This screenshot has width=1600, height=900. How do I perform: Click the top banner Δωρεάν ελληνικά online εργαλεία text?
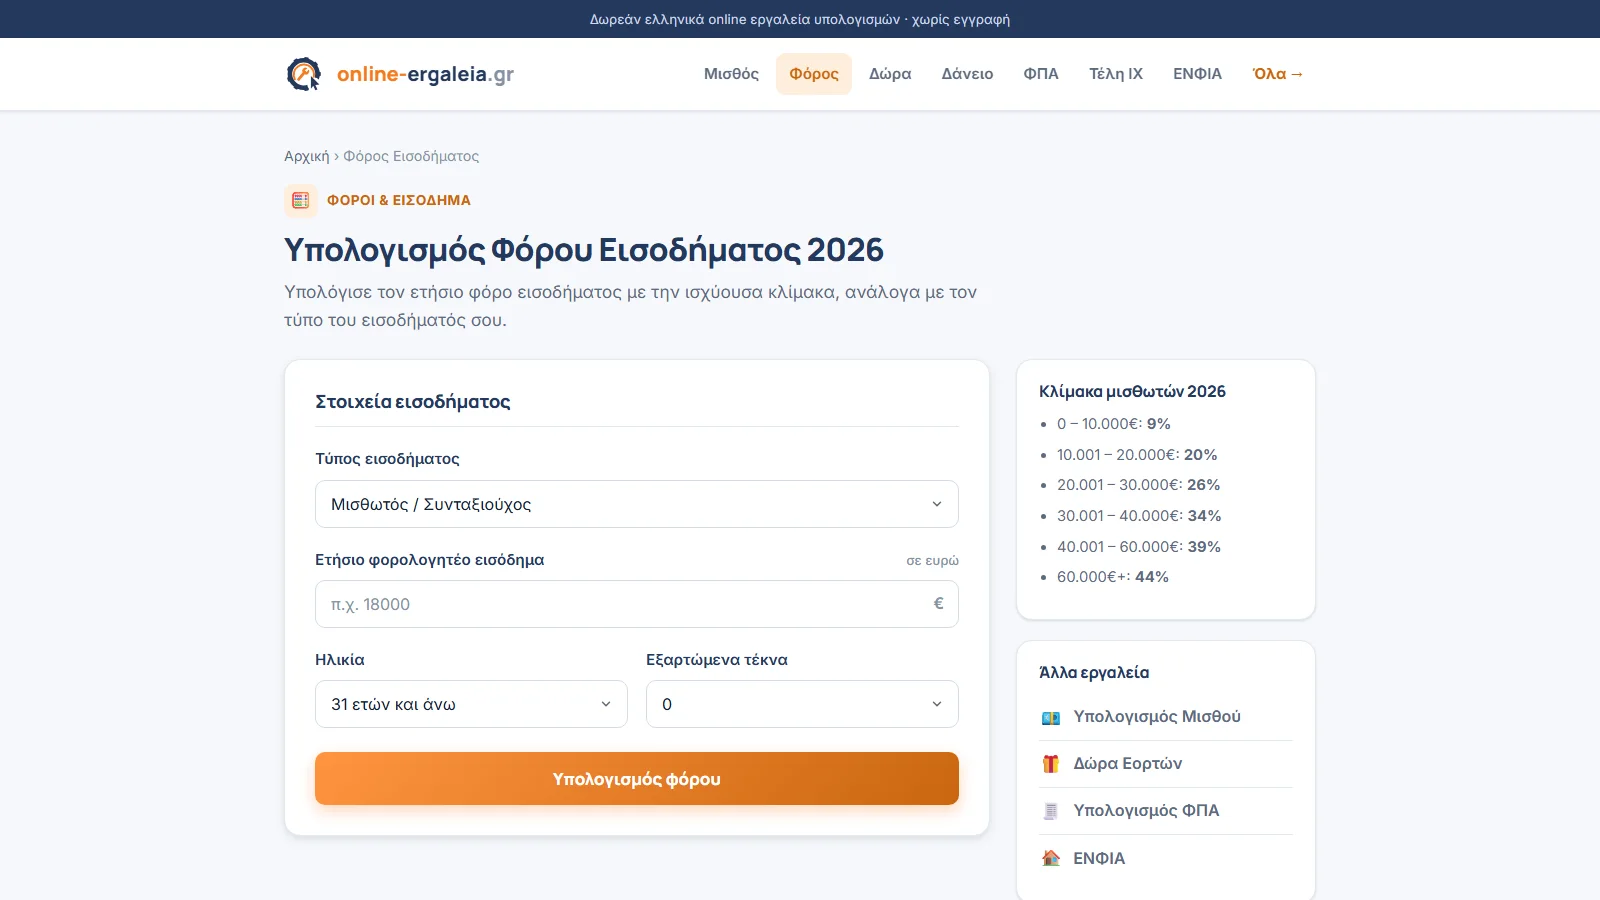coord(800,19)
